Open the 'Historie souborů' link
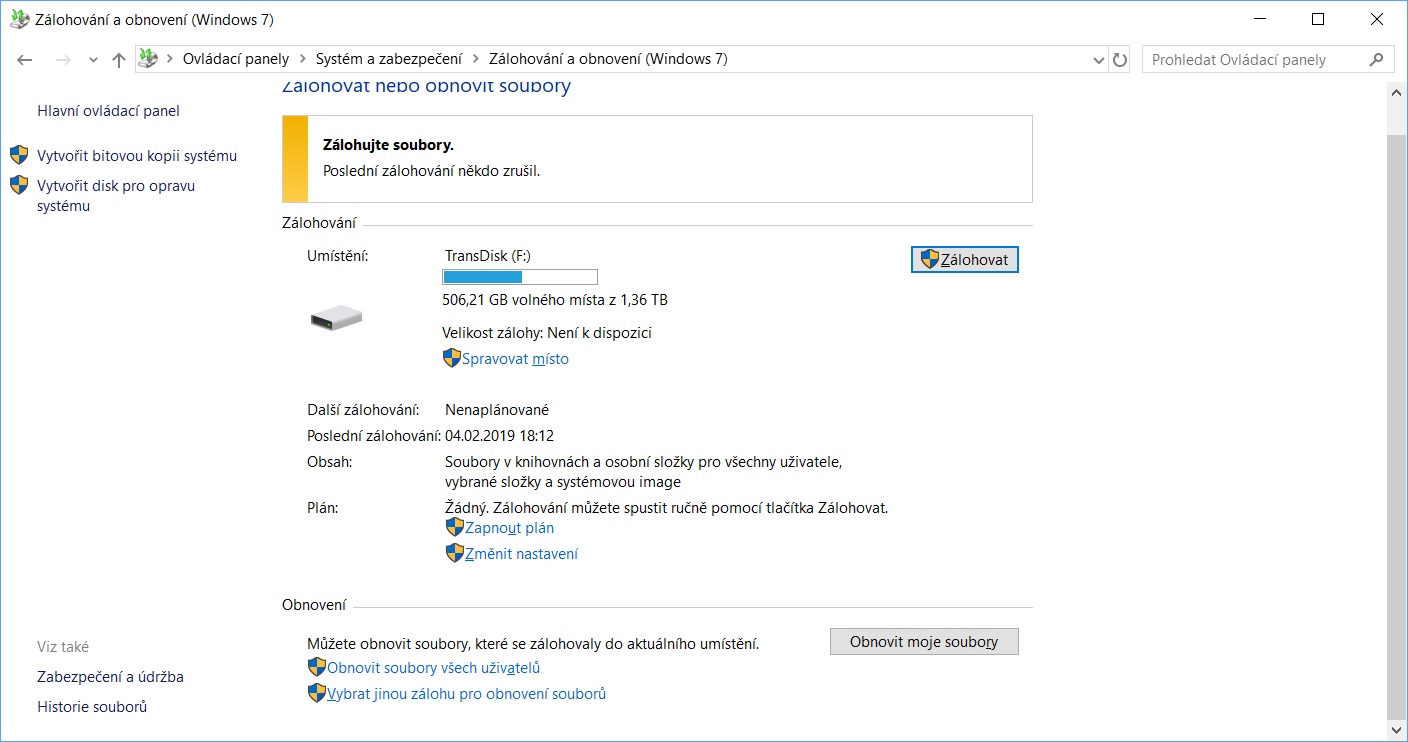The image size is (1408, 742). [x=92, y=707]
